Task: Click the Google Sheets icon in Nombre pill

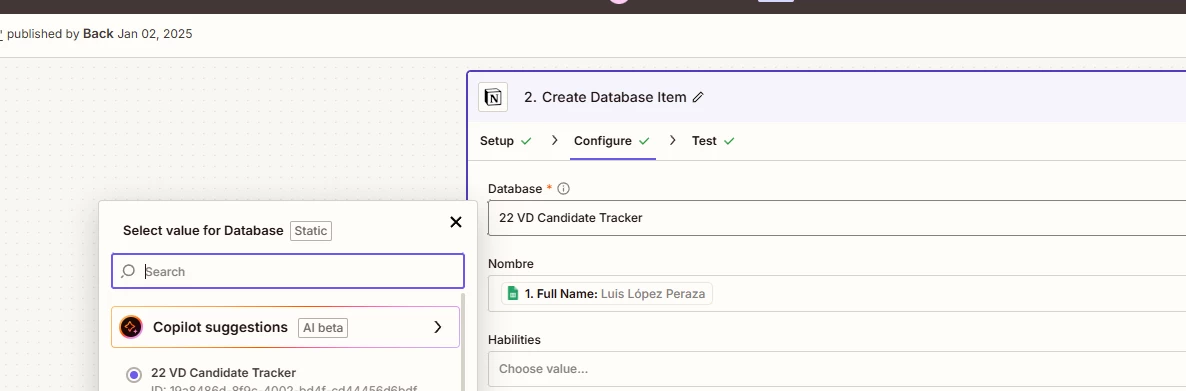Action: click(513, 293)
